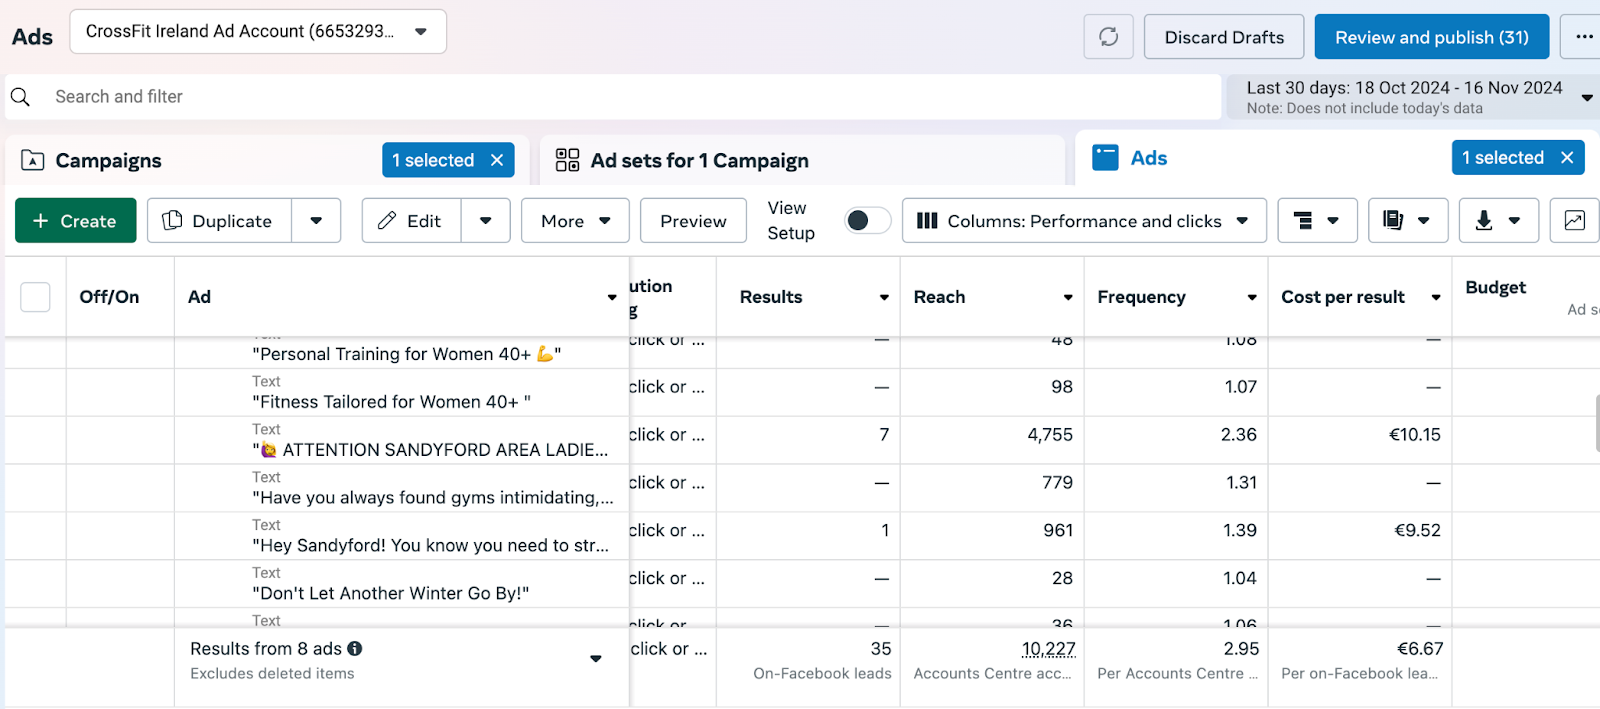Click the Budget column header
Viewport: 1600px width, 709px height.
1495,288
